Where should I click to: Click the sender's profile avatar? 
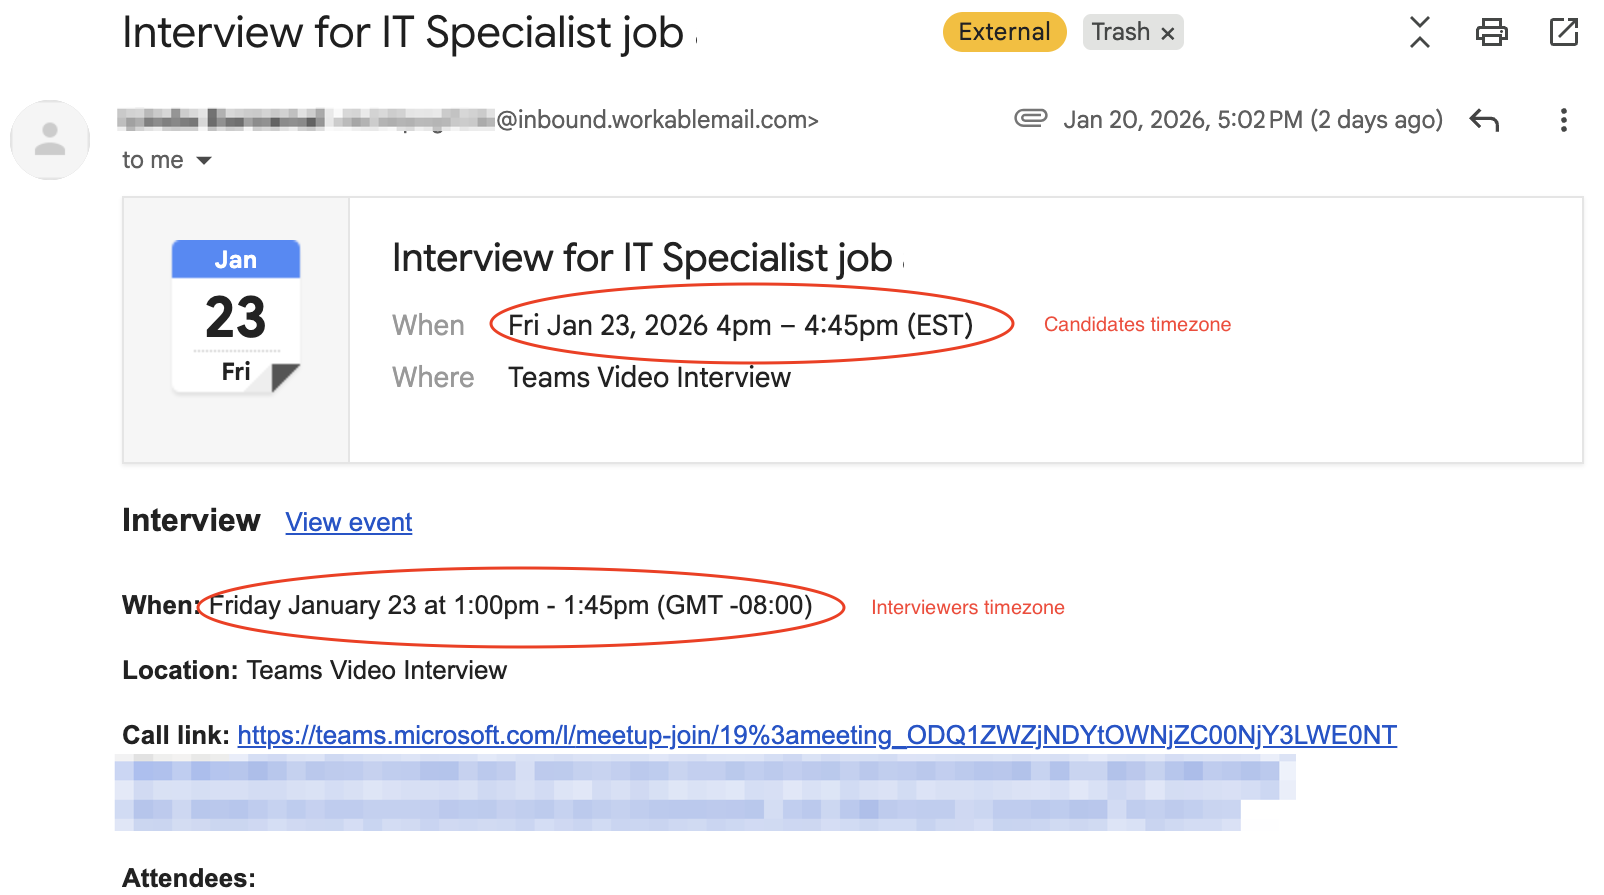[x=50, y=140]
